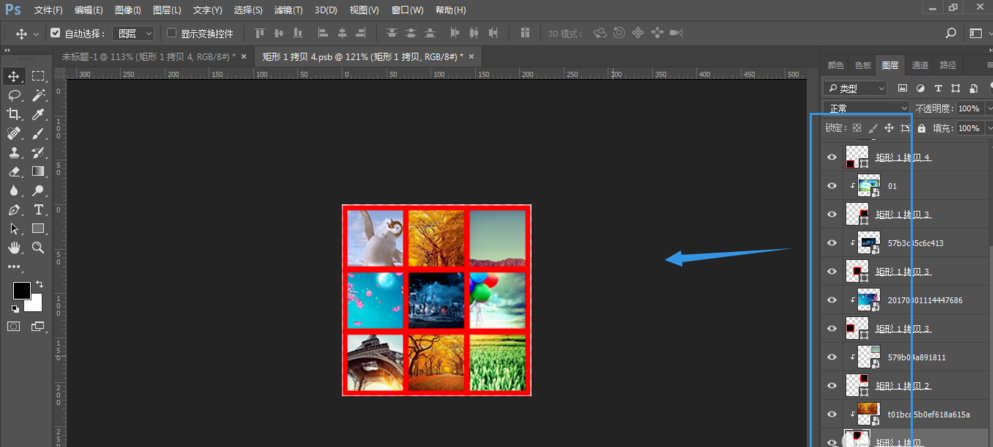This screenshot has height=447, width=993.
Task: Uncheck the 自动选择 checkbox
Action: (56, 33)
